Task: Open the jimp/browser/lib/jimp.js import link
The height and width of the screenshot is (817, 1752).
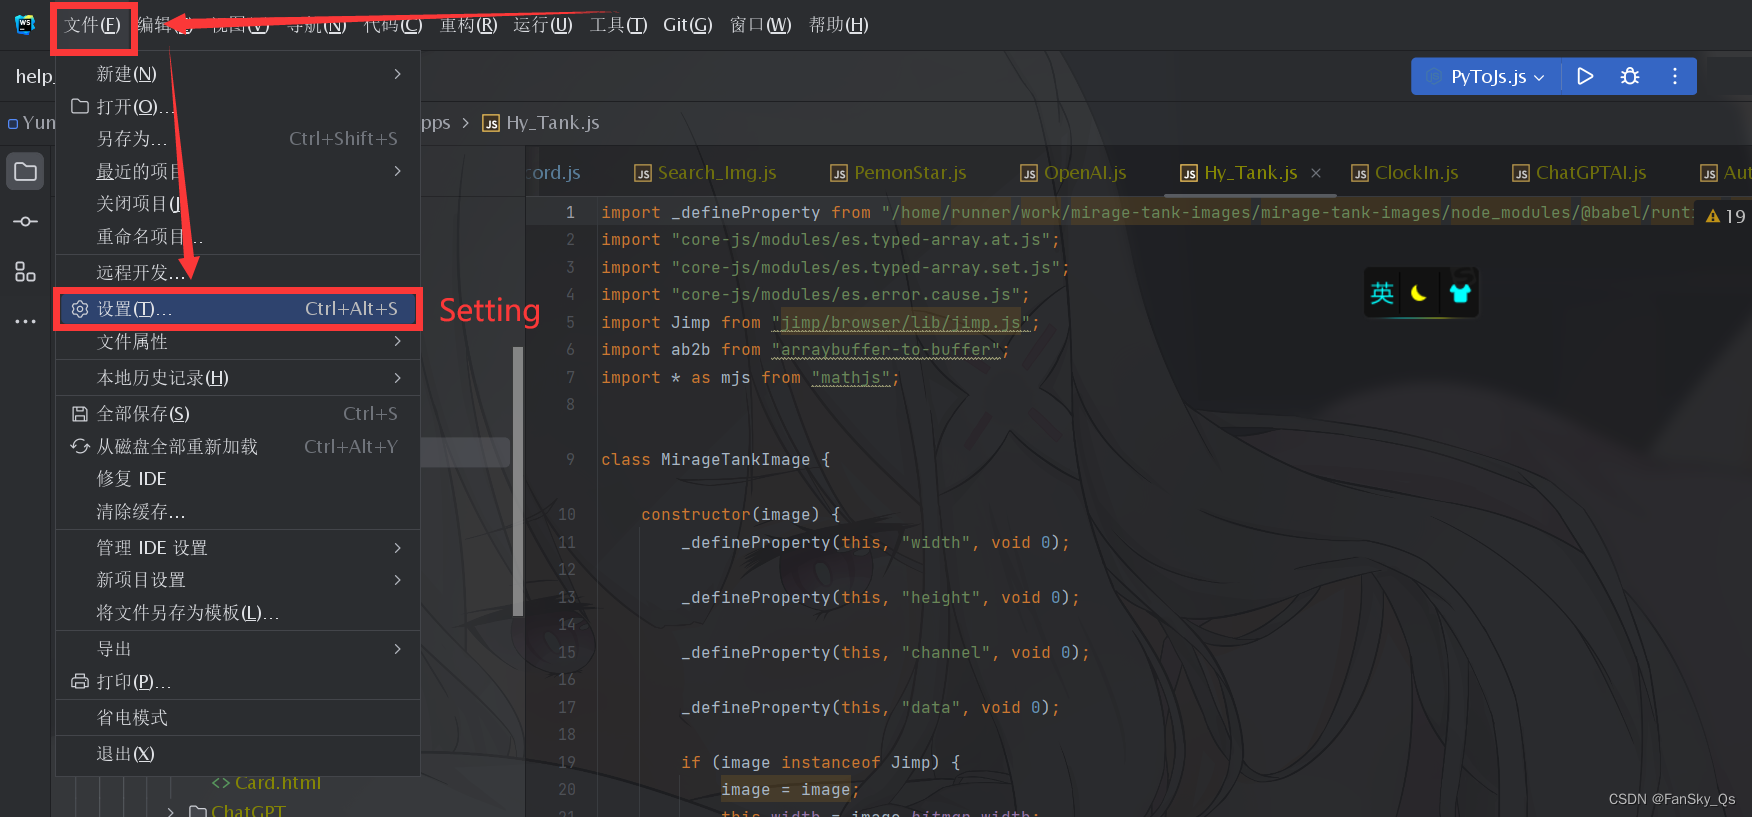Action: (901, 322)
